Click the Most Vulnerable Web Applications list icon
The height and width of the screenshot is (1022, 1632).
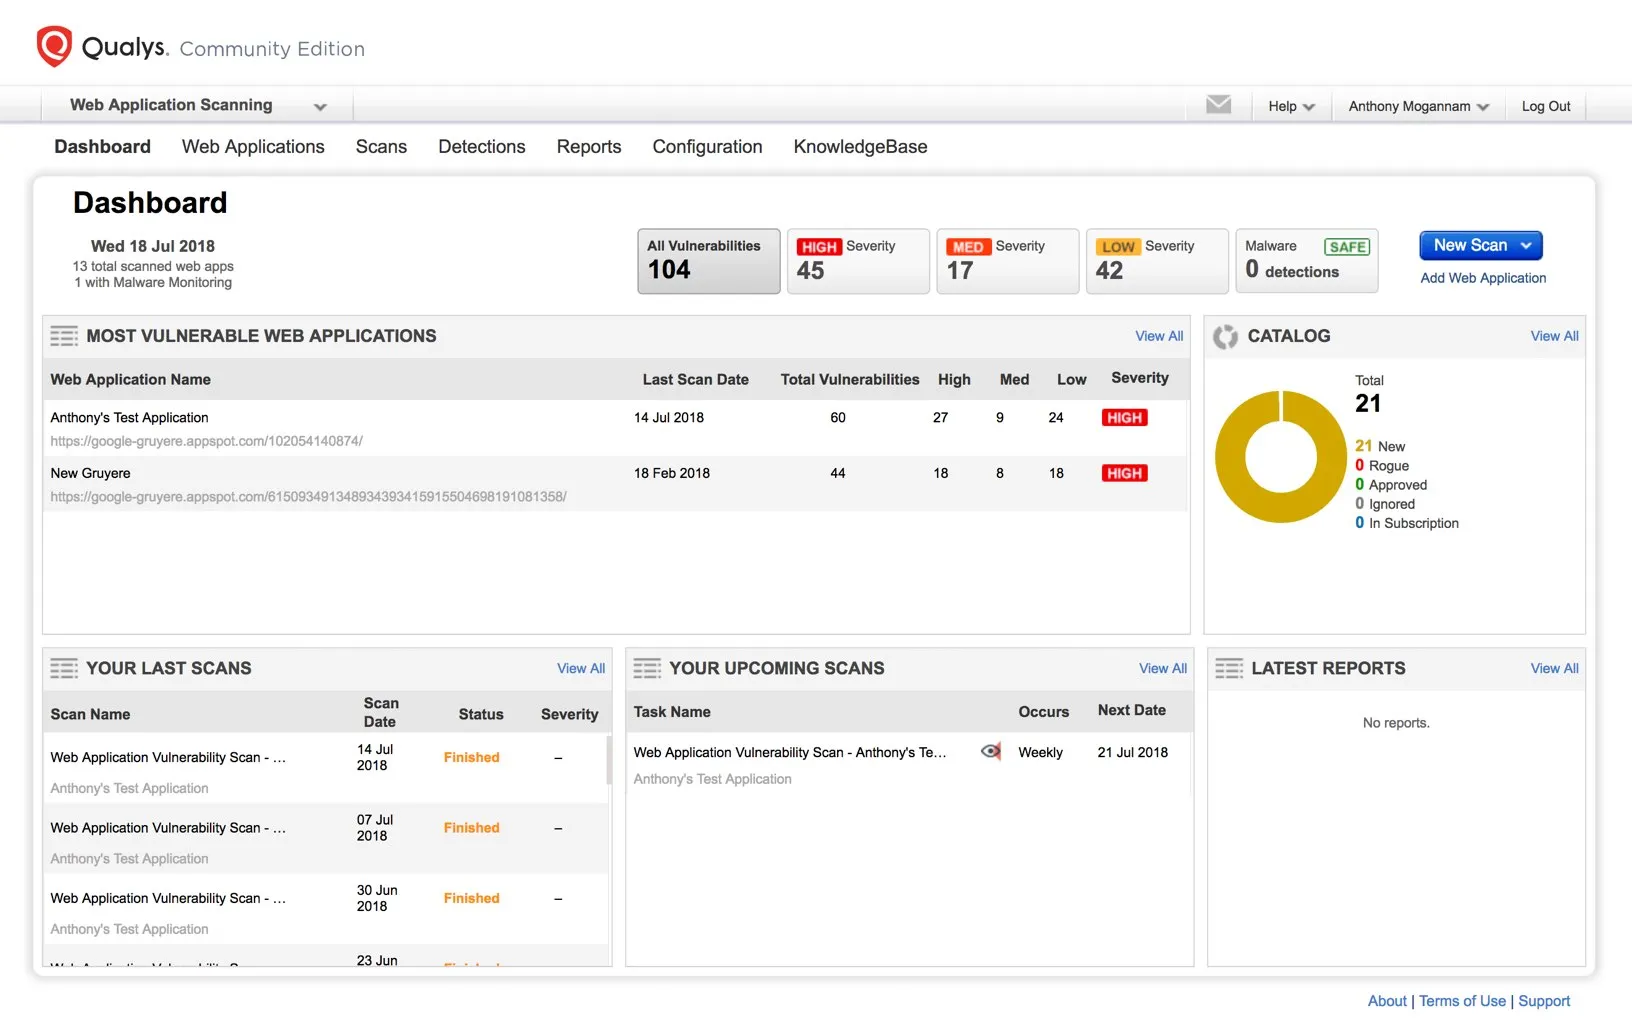point(64,336)
